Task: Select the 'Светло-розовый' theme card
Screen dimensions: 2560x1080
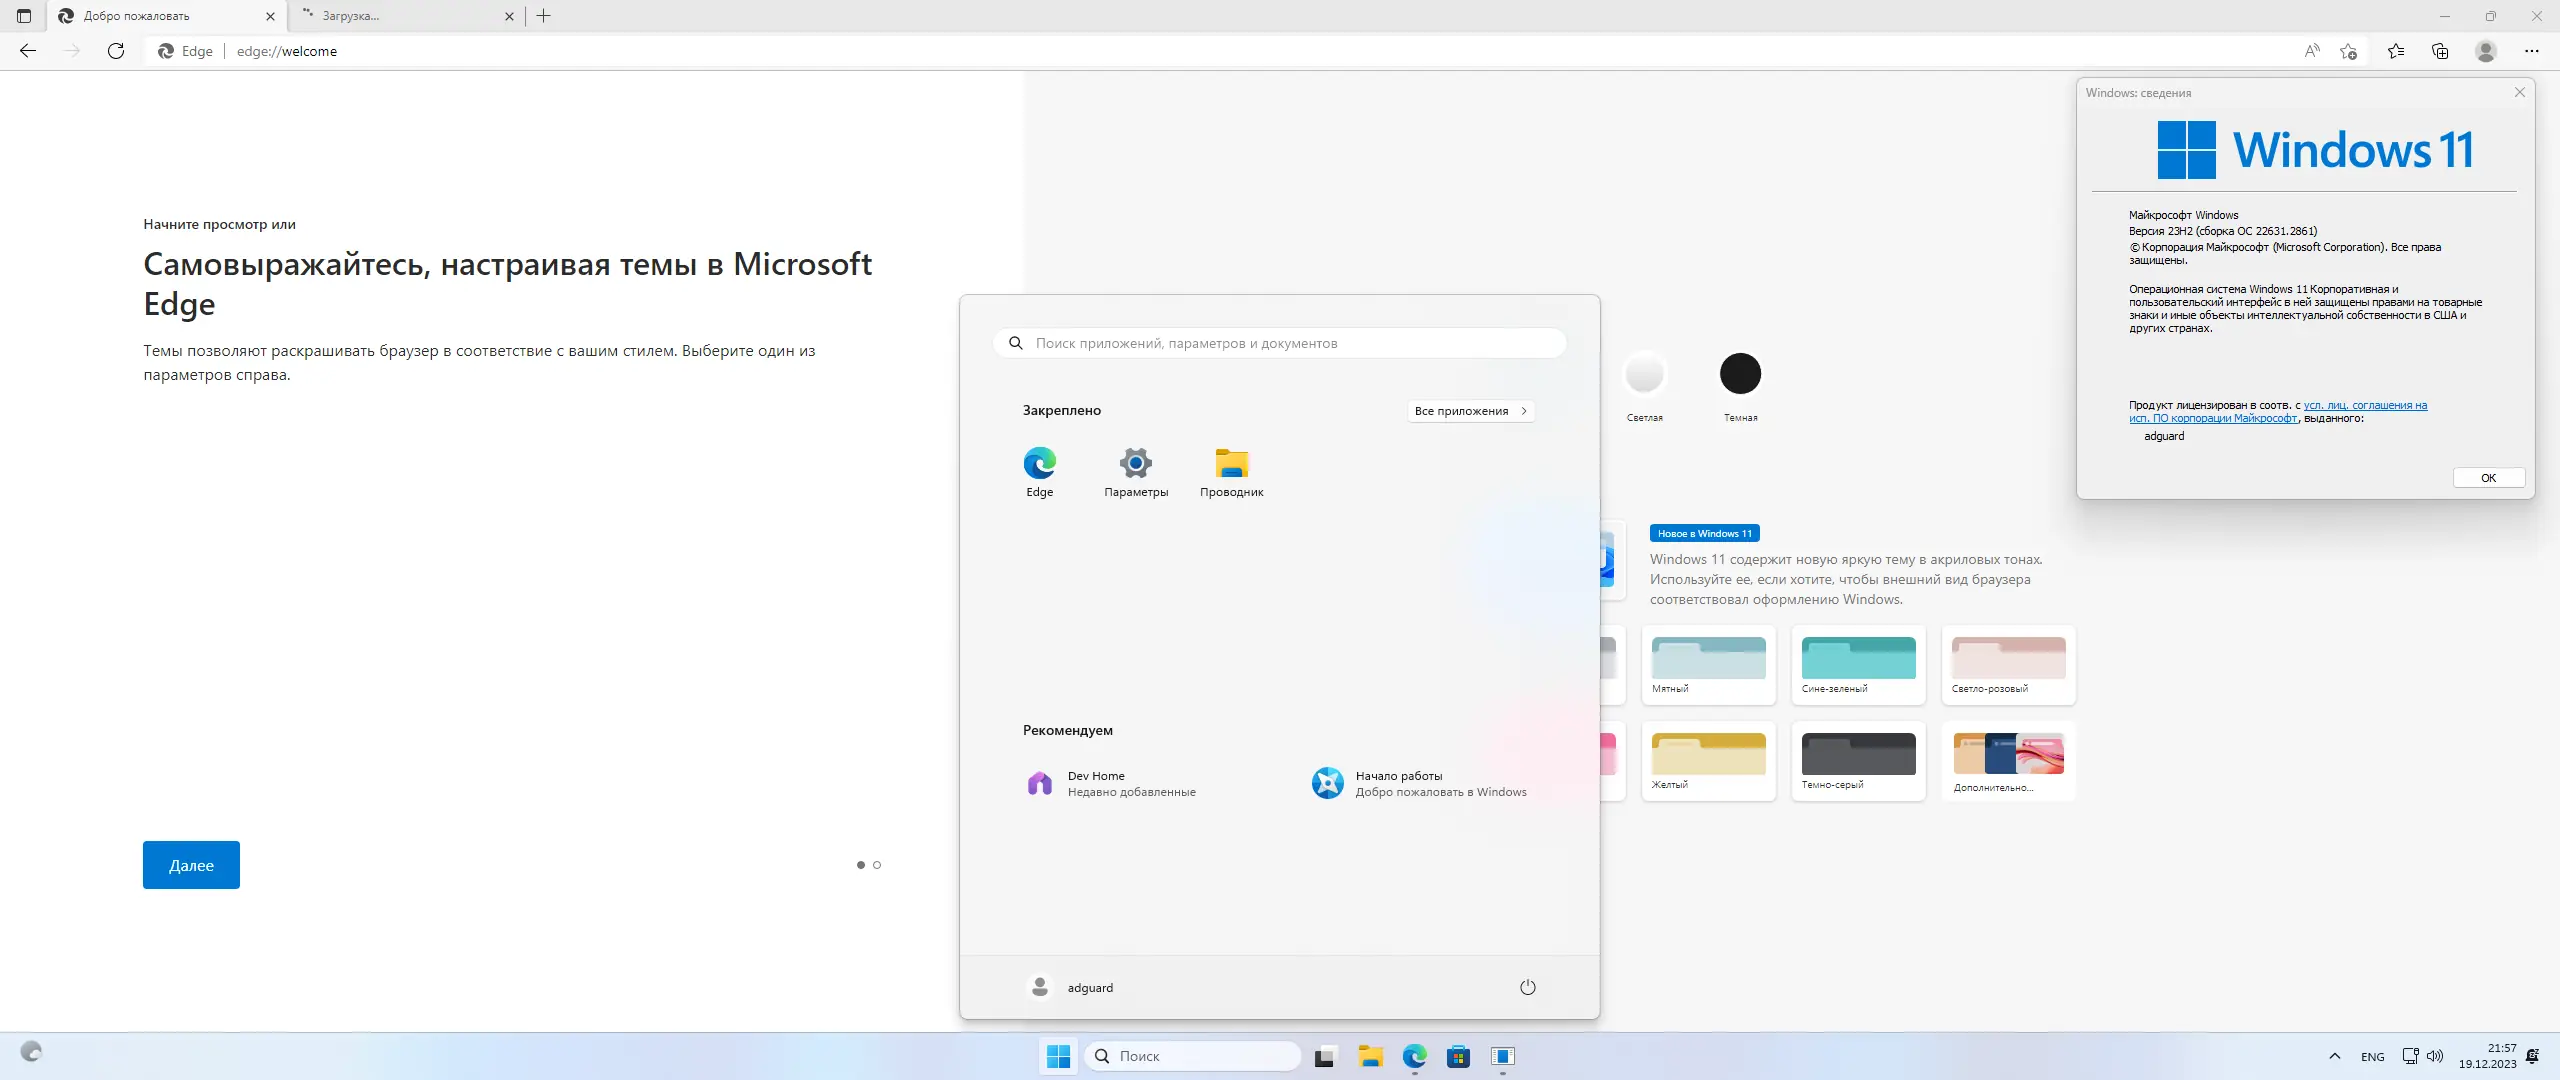Action: pos(2008,665)
